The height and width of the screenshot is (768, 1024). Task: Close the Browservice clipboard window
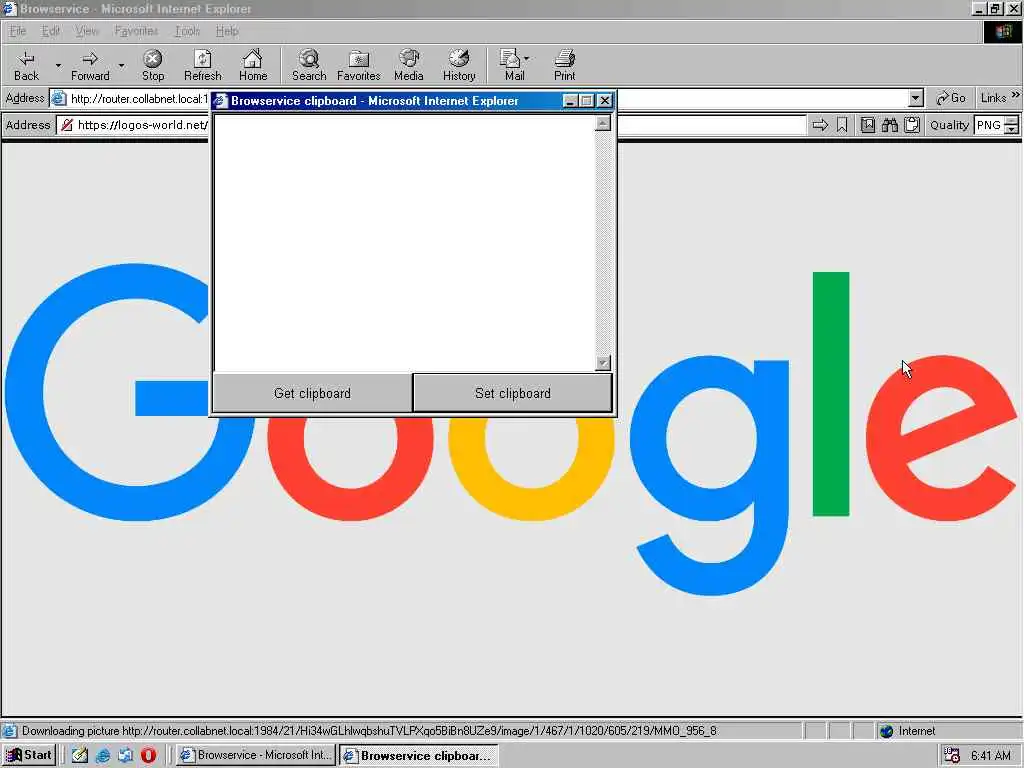coord(605,101)
